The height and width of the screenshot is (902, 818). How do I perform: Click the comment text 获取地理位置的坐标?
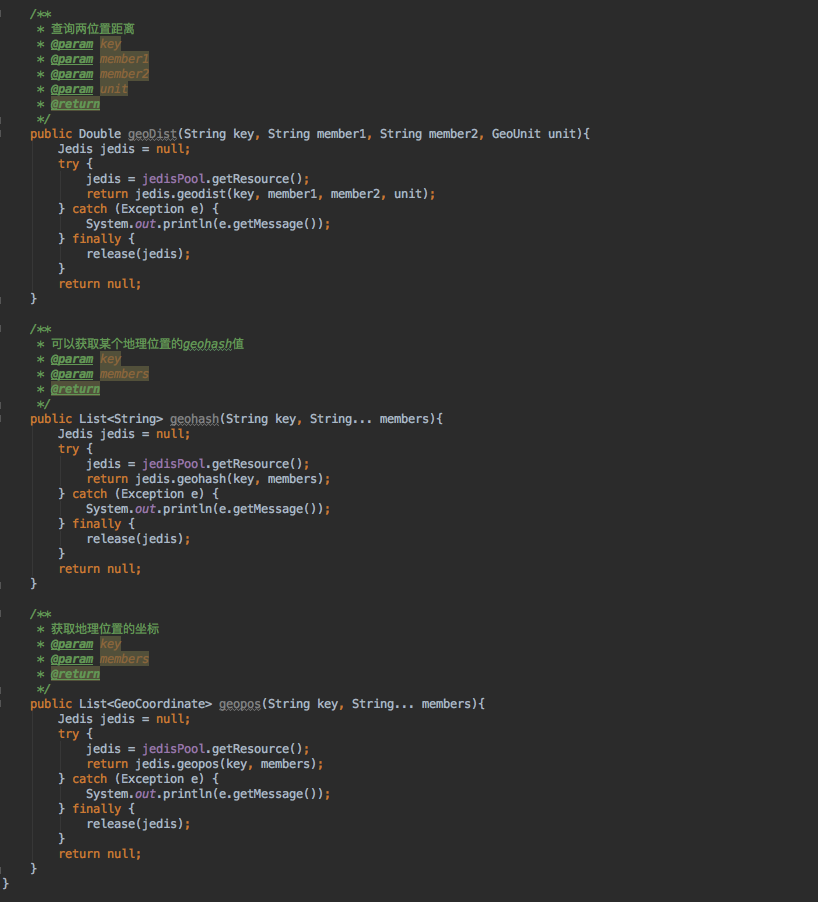105,629
